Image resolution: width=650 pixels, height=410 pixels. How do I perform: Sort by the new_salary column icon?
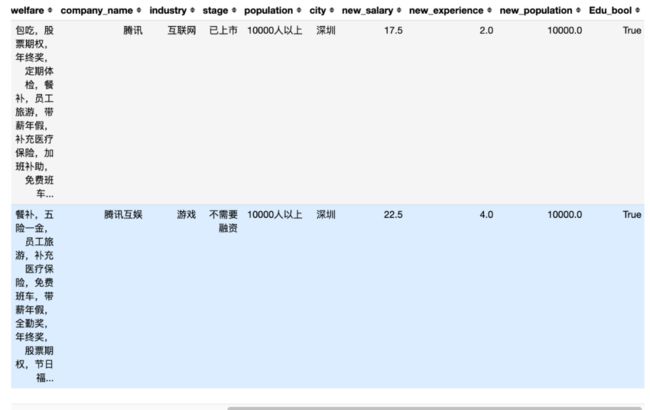click(399, 10)
